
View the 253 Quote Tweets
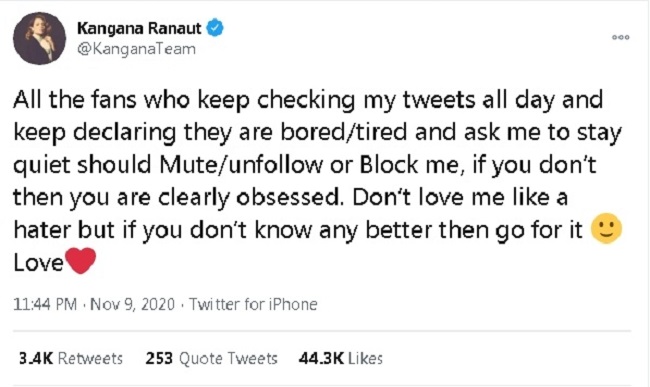[211, 358]
